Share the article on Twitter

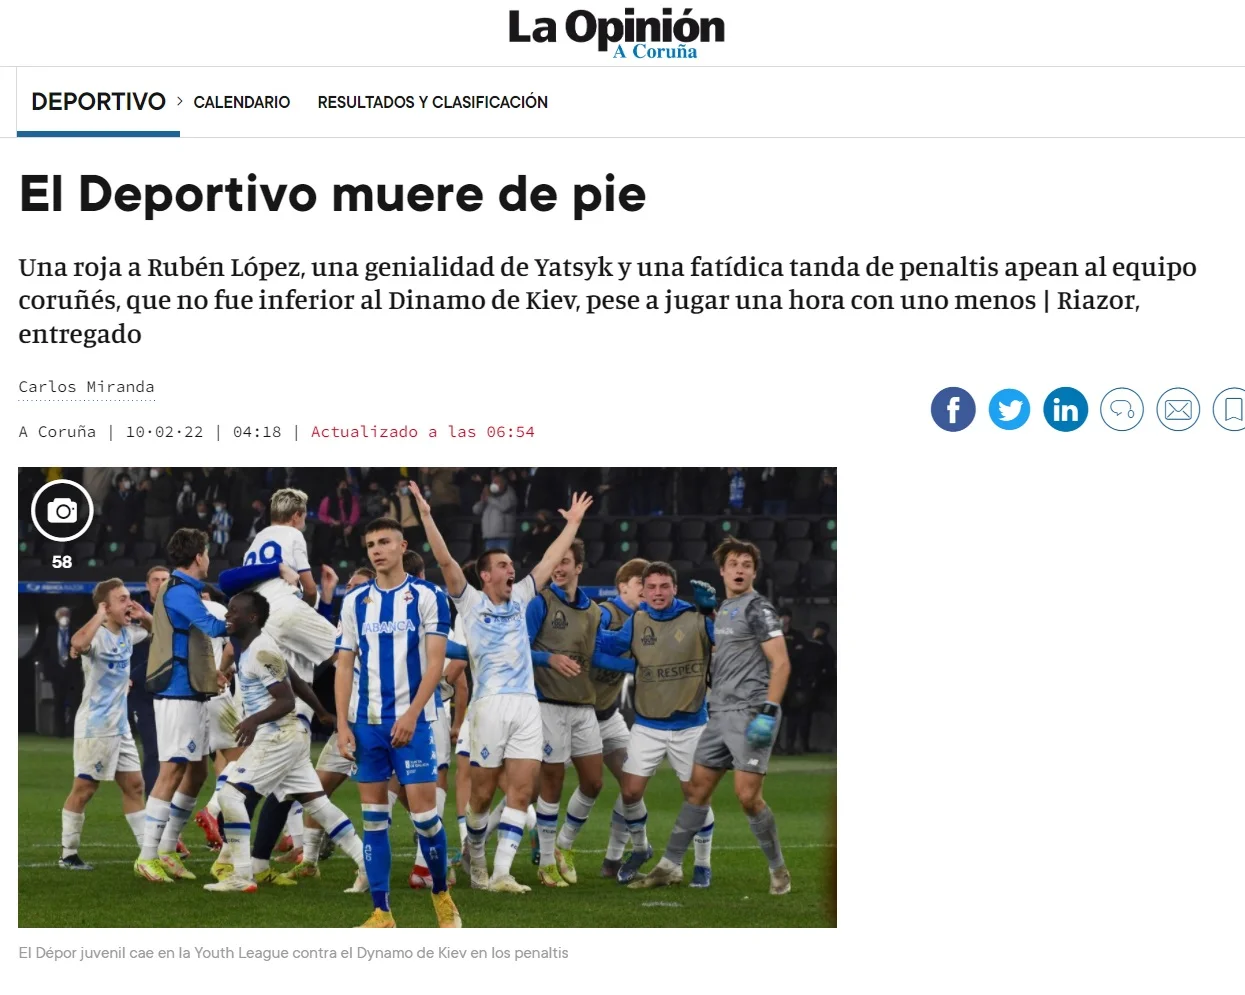pos(1009,409)
